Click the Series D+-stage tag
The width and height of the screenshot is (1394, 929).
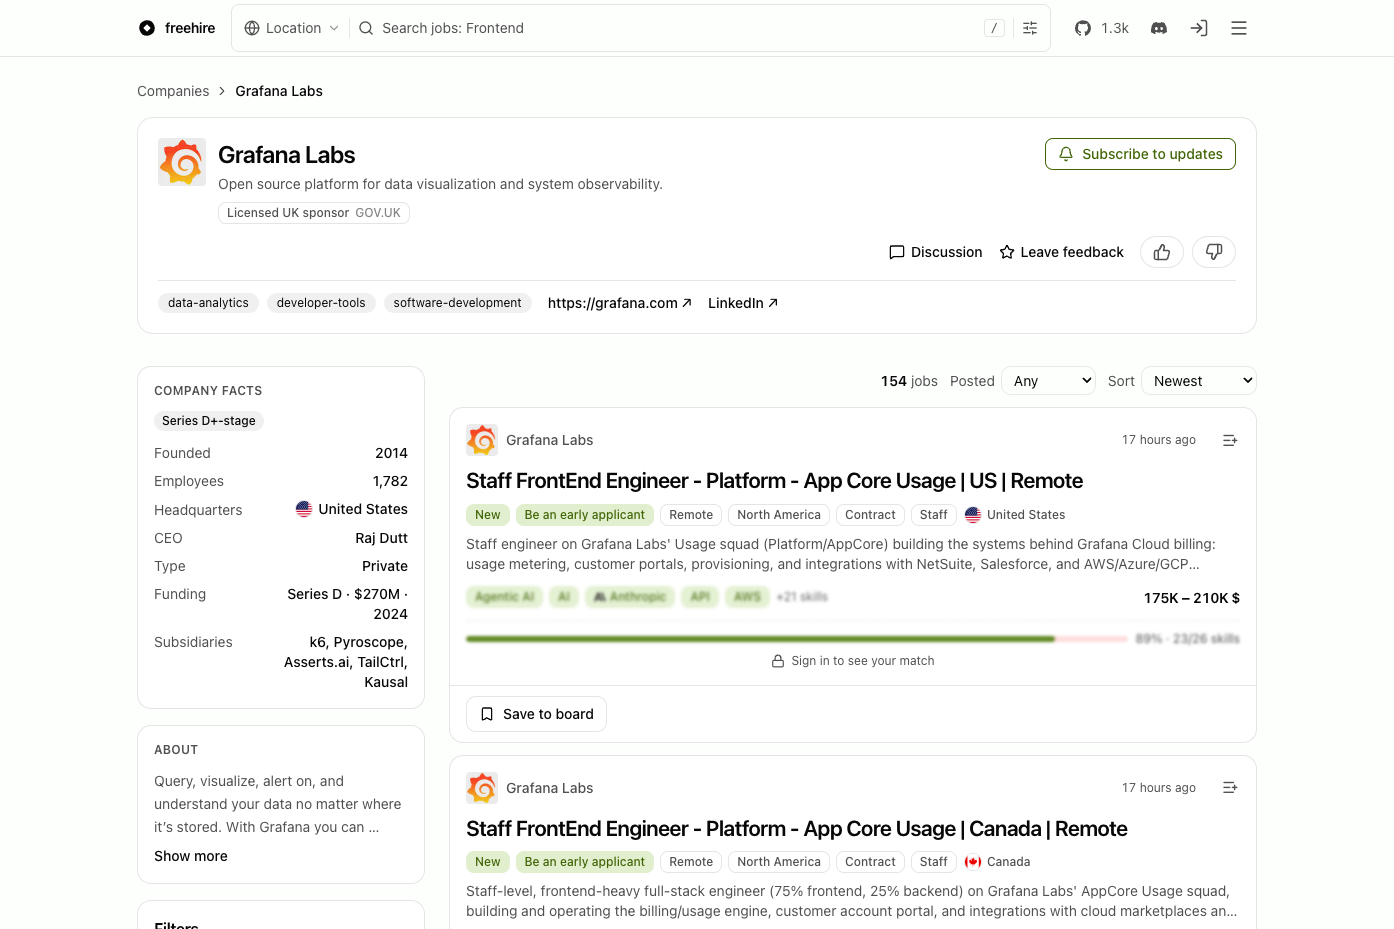click(x=209, y=421)
